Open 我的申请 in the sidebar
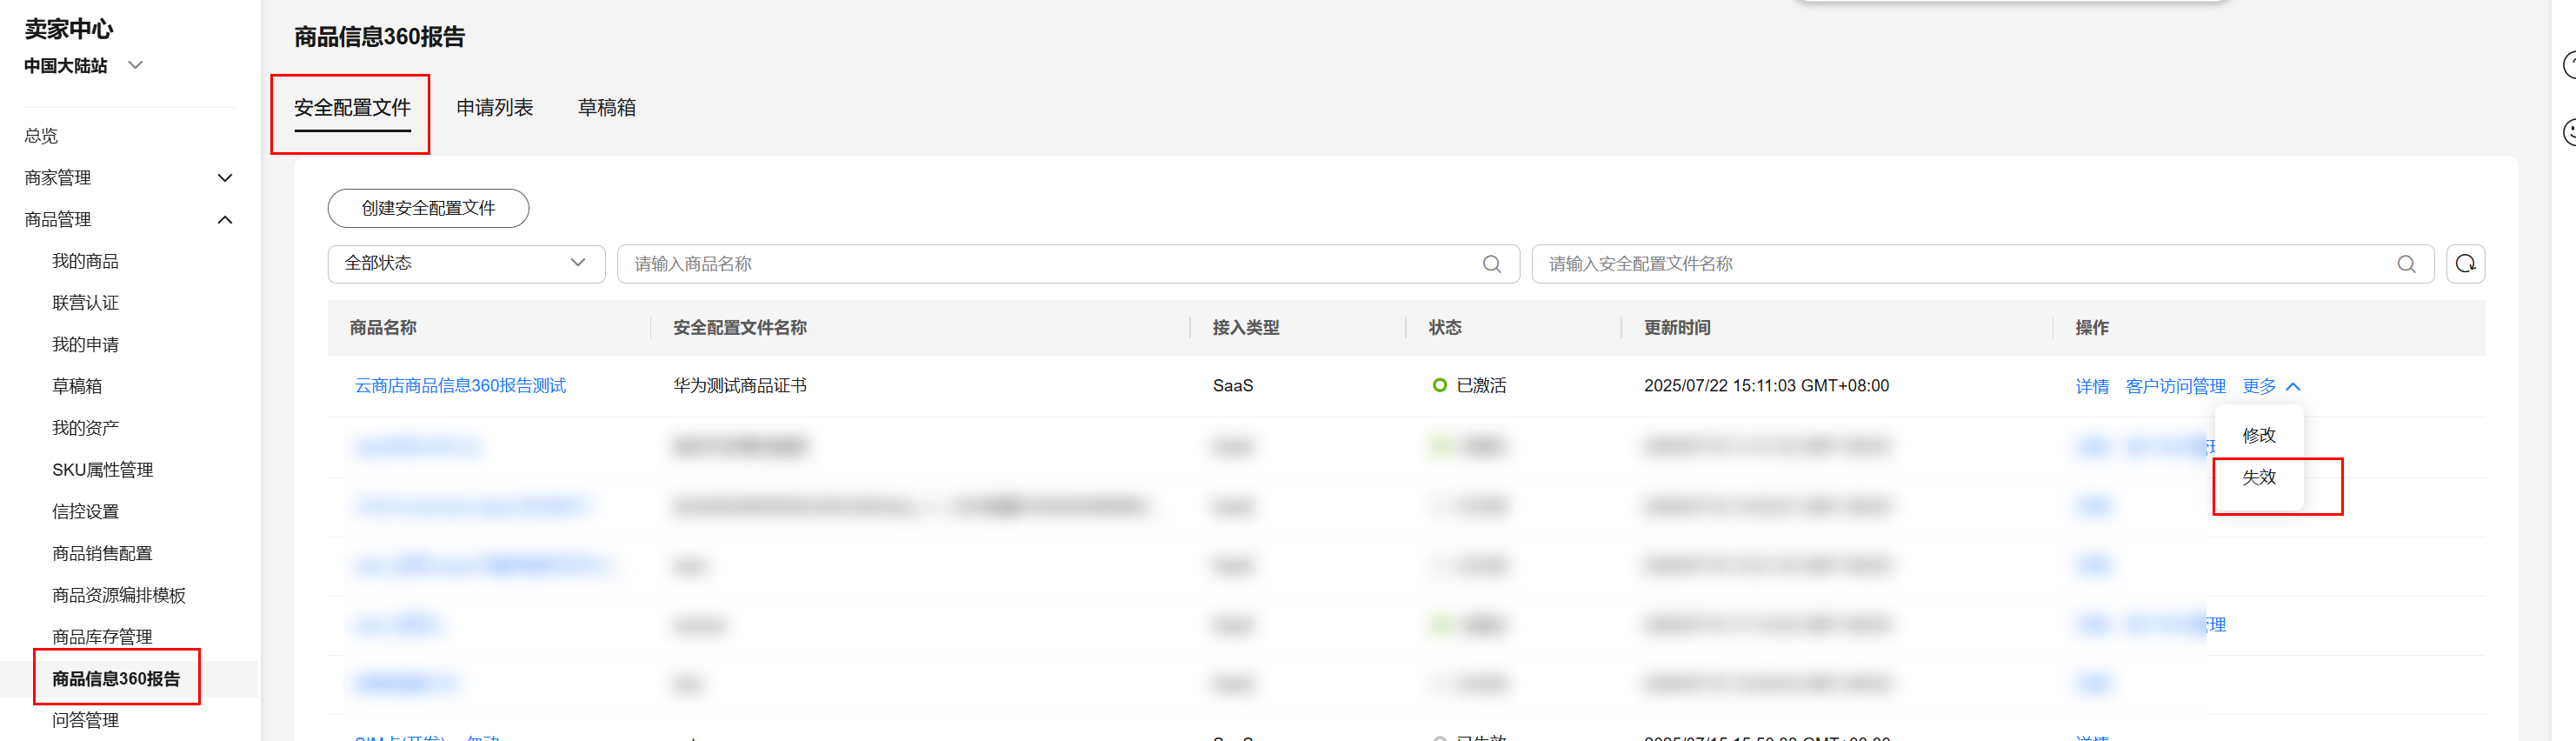Viewport: 2576px width, 741px height. click(x=85, y=345)
